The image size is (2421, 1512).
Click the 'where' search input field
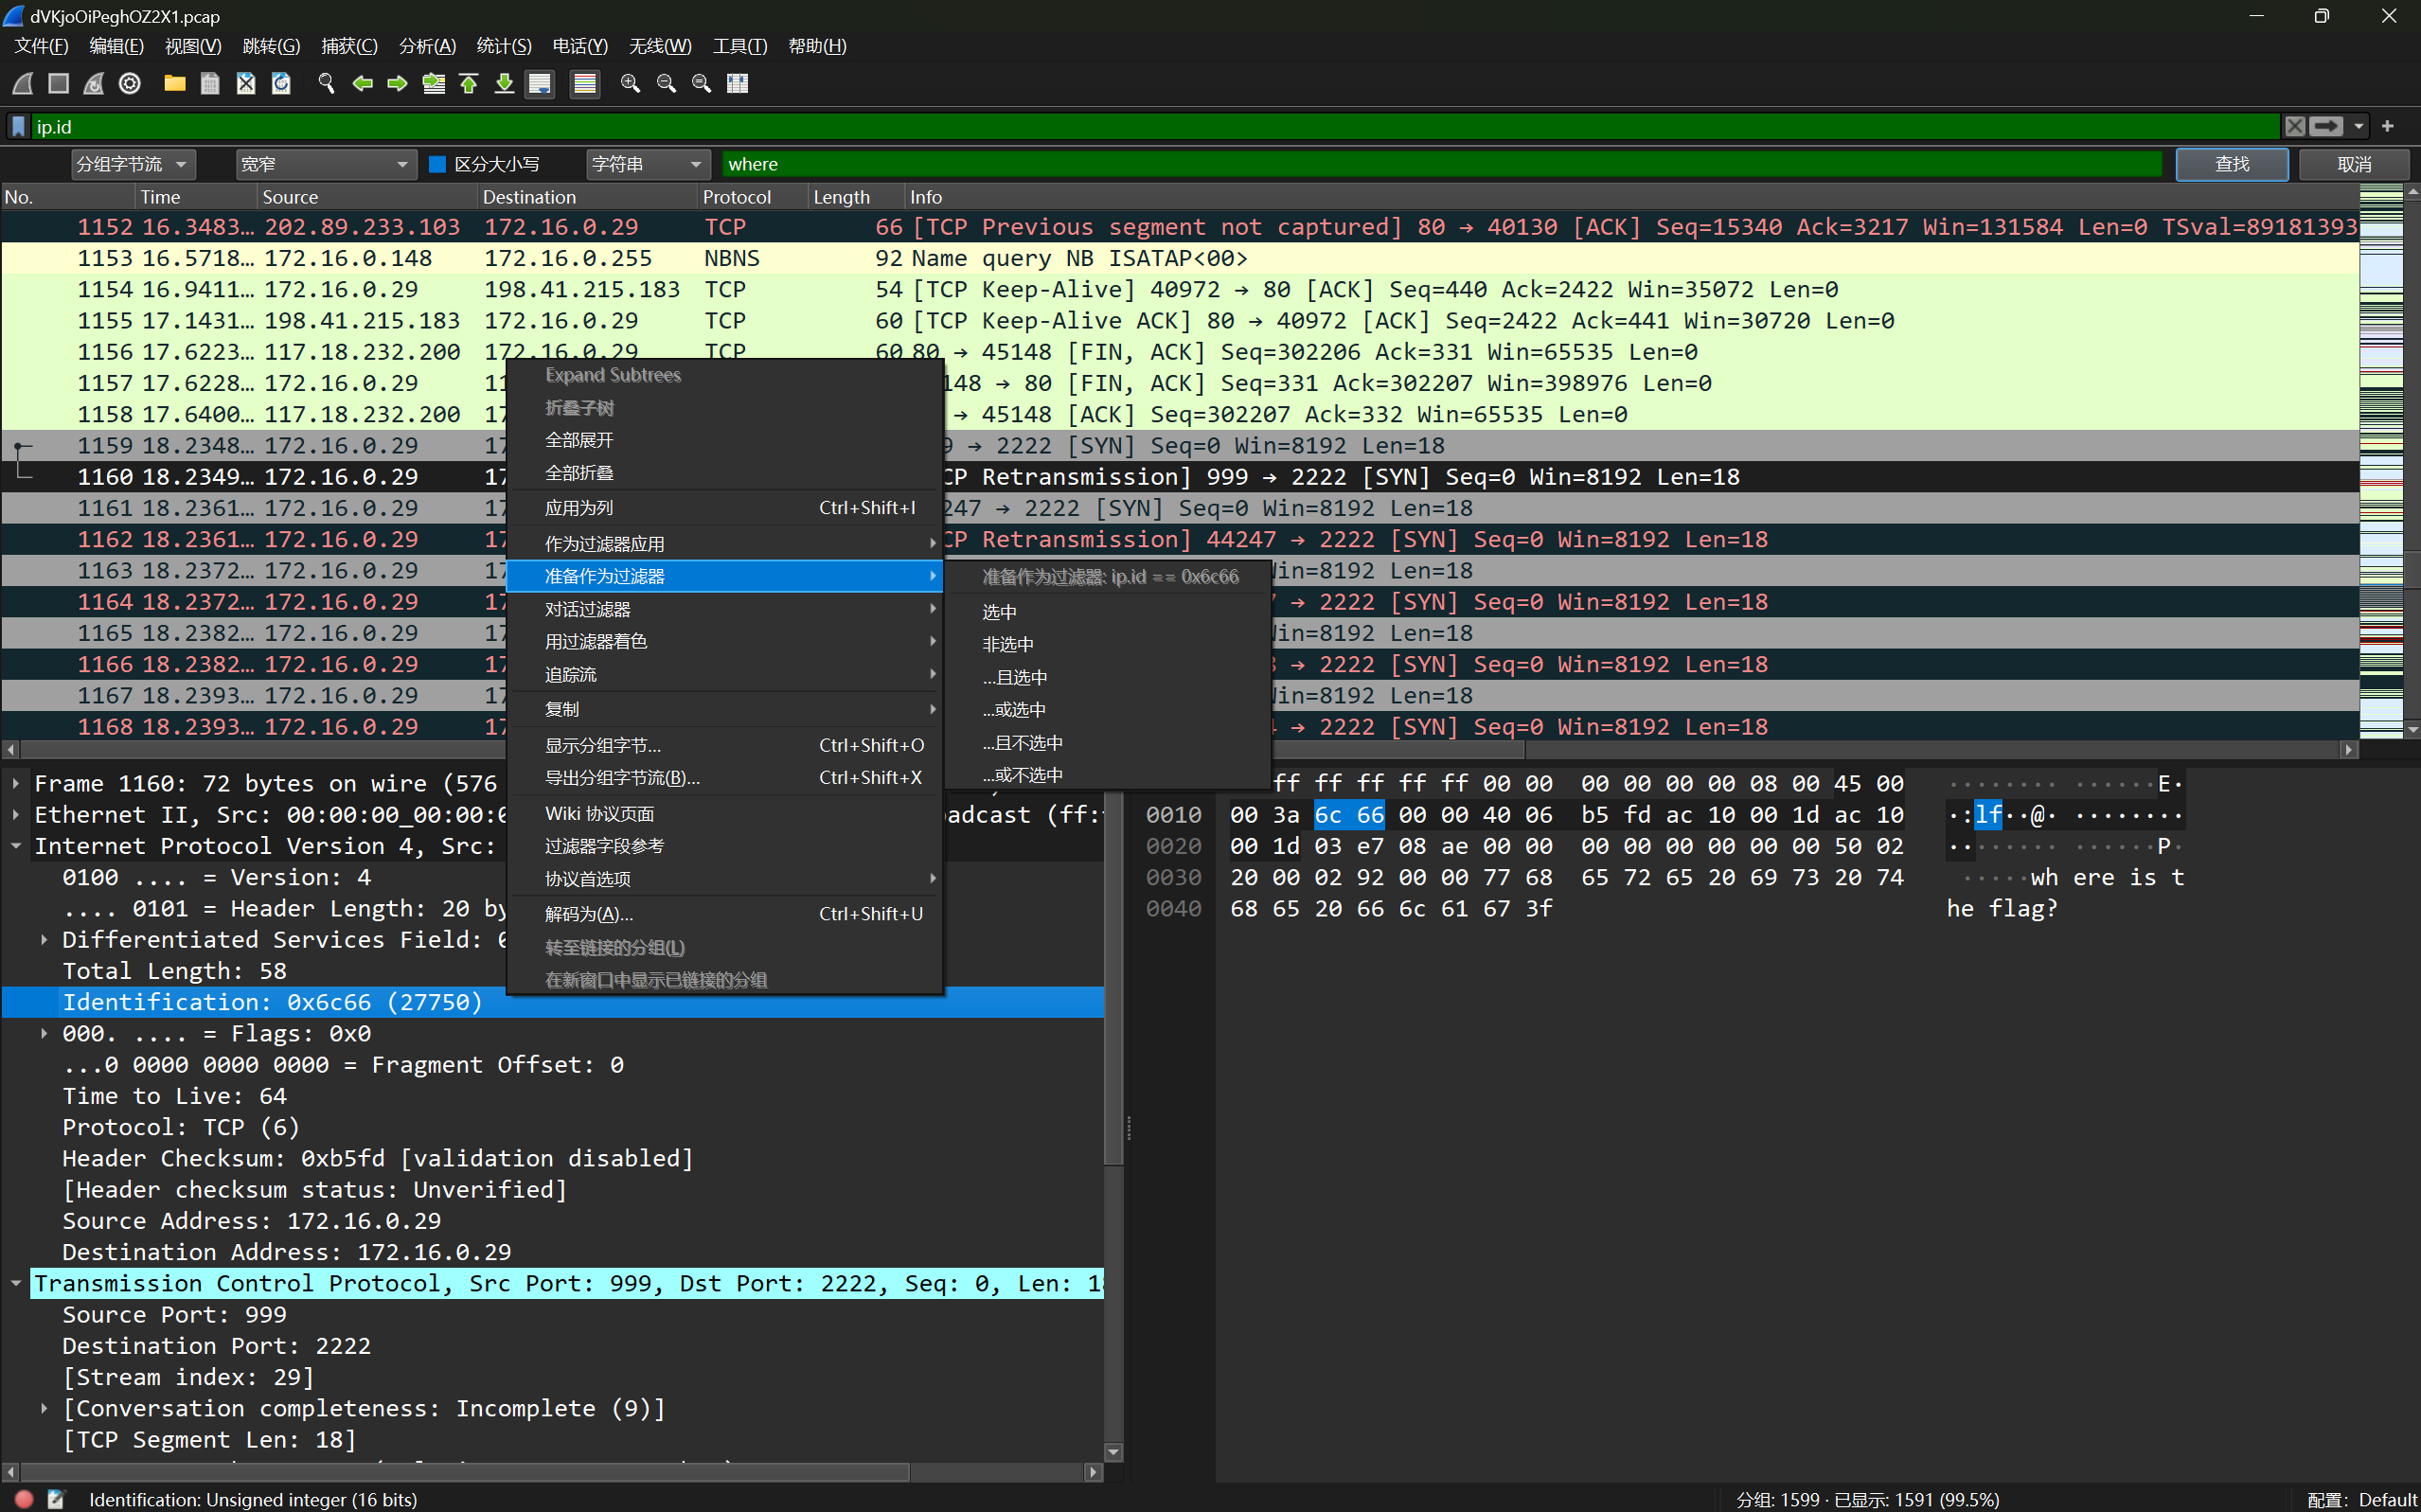point(1442,164)
